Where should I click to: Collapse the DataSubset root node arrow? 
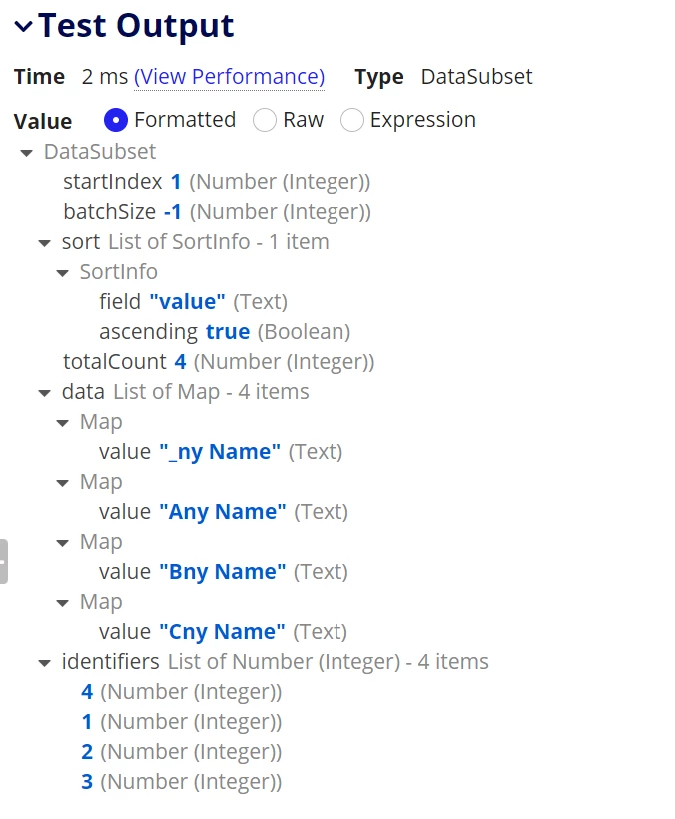pyautogui.click(x=27, y=153)
